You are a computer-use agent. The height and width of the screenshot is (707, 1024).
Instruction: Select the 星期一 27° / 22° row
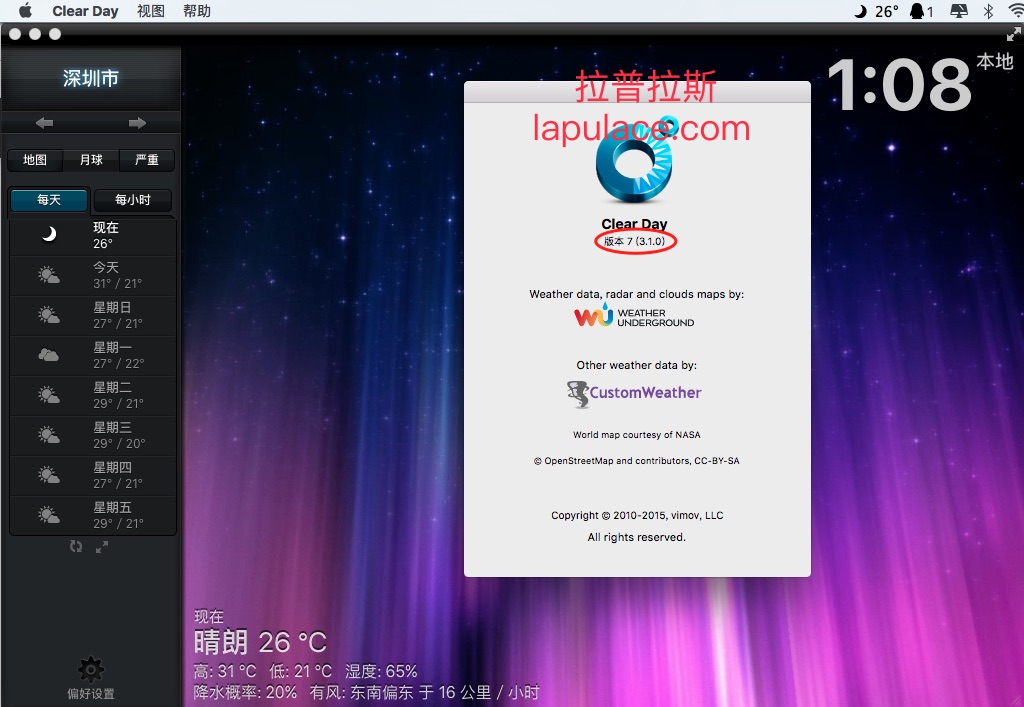click(x=93, y=356)
